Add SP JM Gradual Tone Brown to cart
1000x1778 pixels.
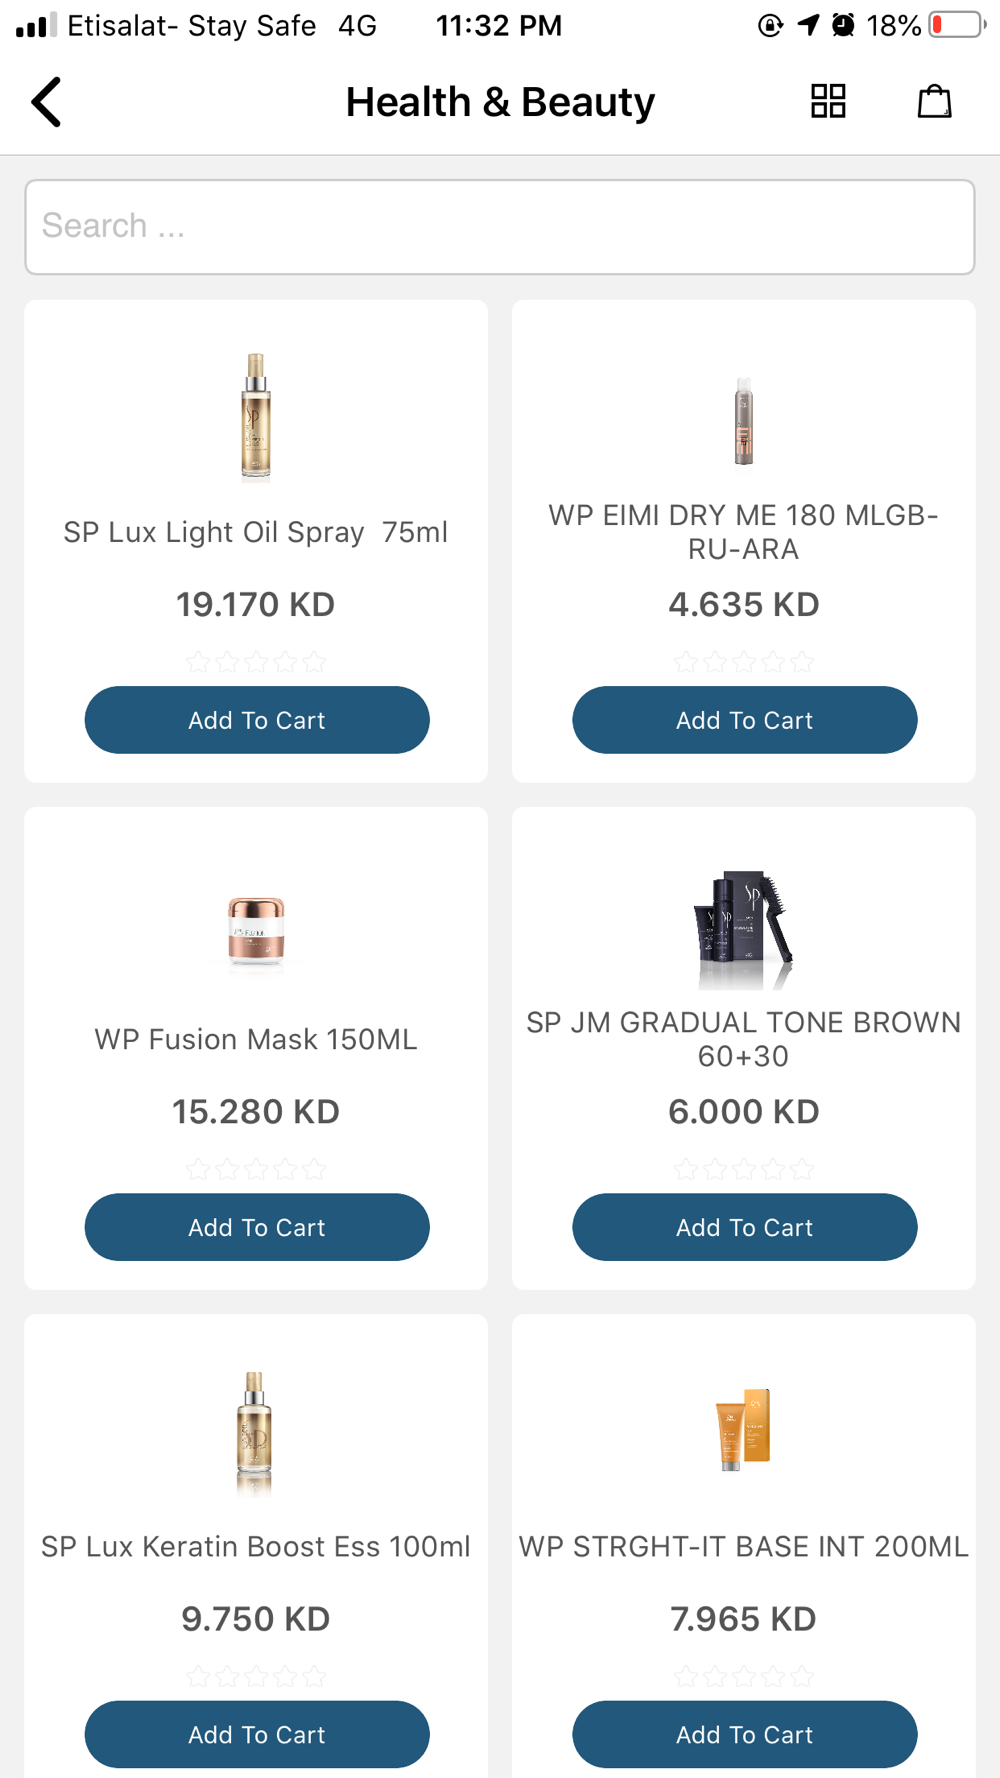(x=744, y=1227)
